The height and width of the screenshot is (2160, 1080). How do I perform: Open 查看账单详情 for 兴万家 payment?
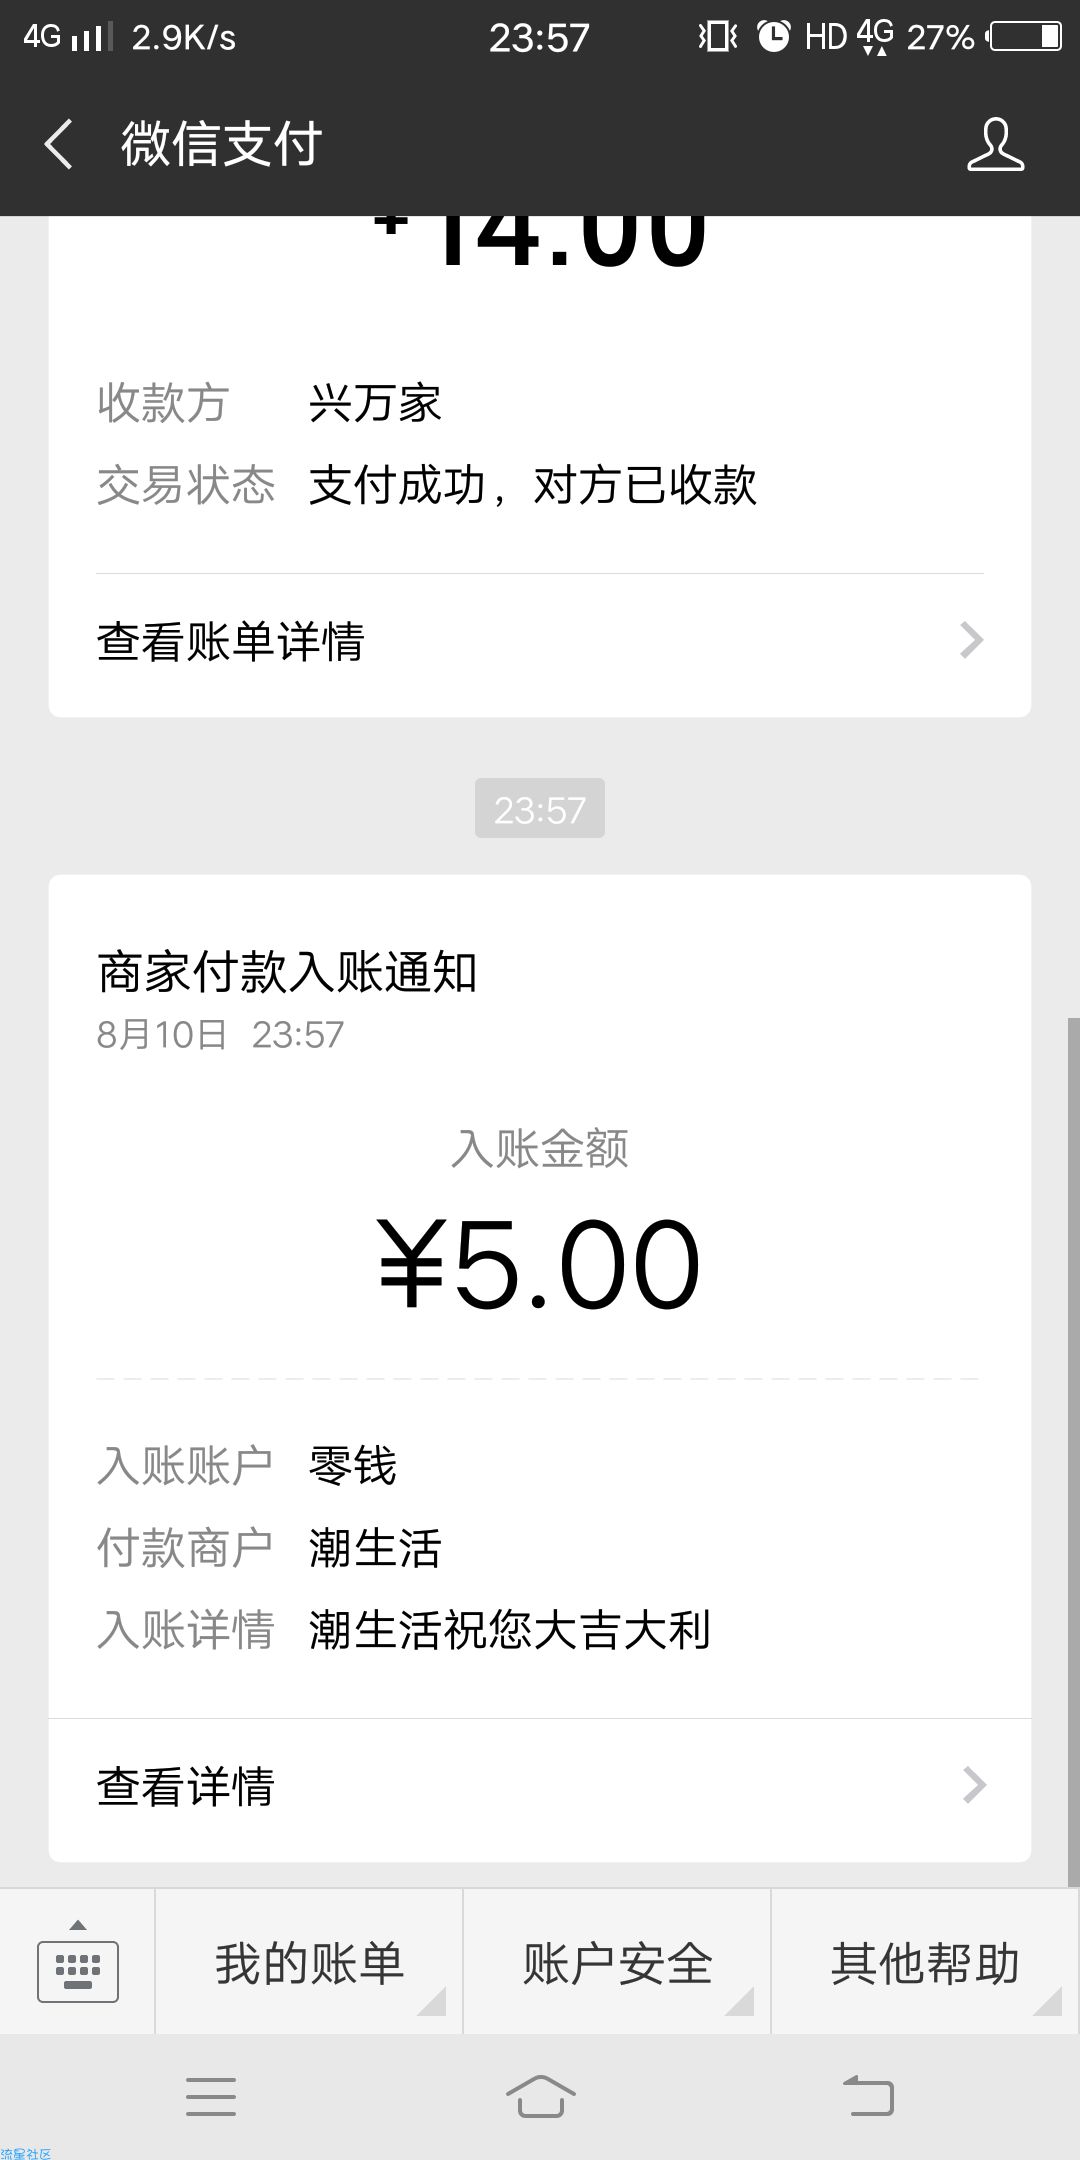540,641
